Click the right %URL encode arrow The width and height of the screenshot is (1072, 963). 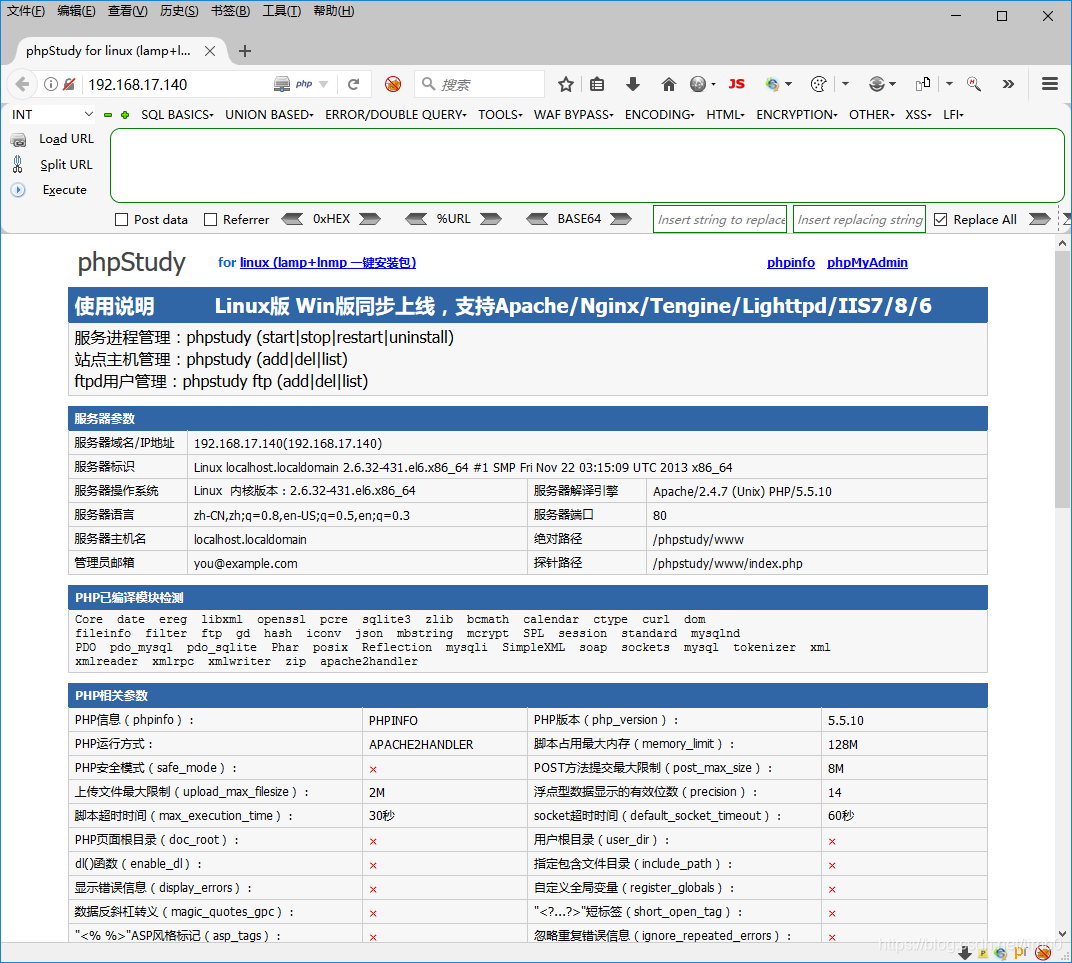(x=491, y=219)
